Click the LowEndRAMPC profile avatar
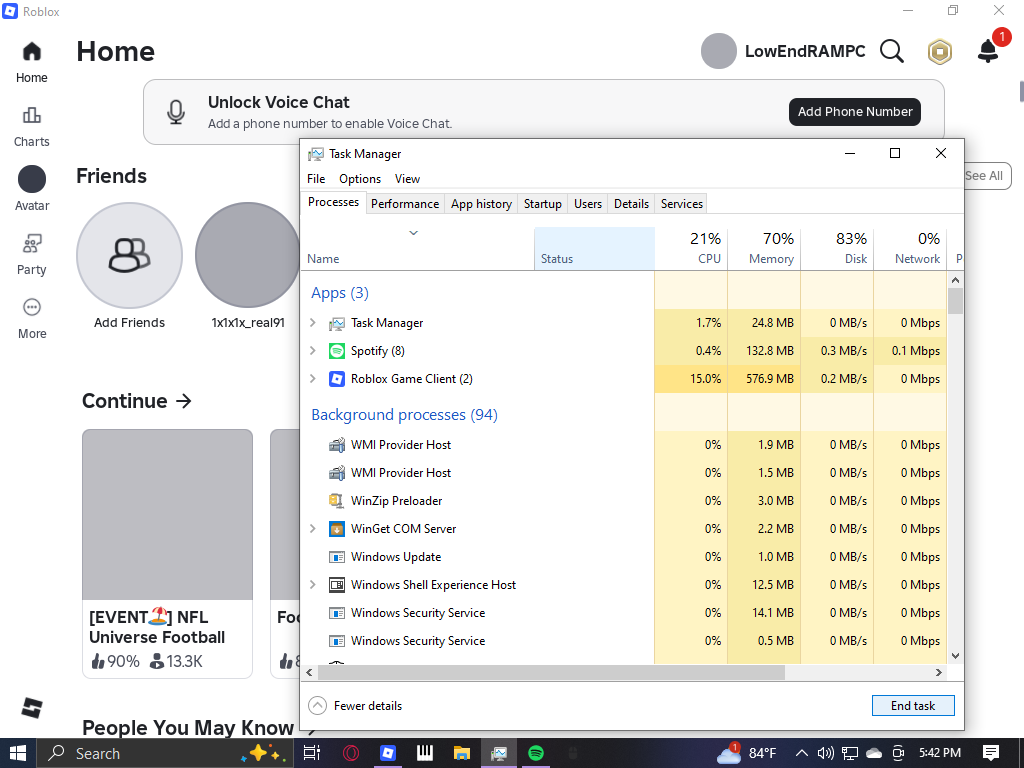This screenshot has height=768, width=1024. click(x=718, y=51)
